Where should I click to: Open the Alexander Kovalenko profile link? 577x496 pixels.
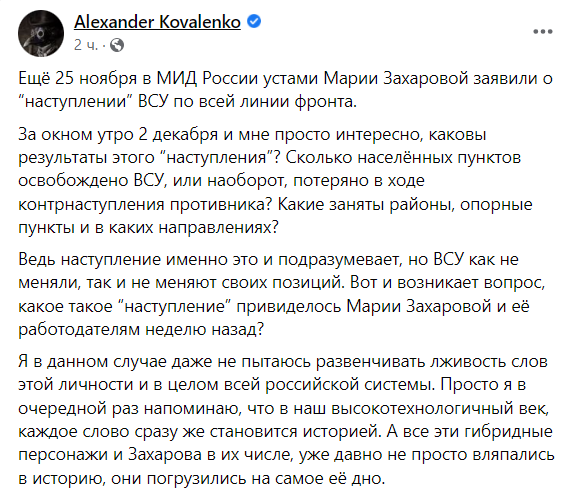click(157, 22)
